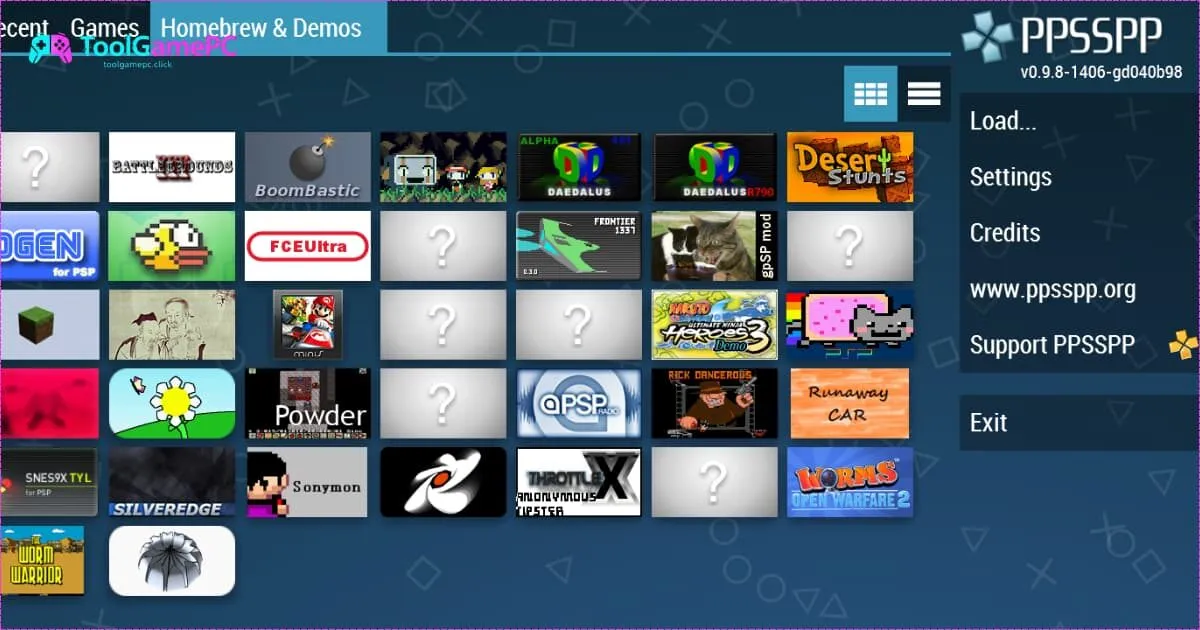Open the Throttle X Anonymous Tipster tile
Viewport: 1200px width, 630px height.
578,482
